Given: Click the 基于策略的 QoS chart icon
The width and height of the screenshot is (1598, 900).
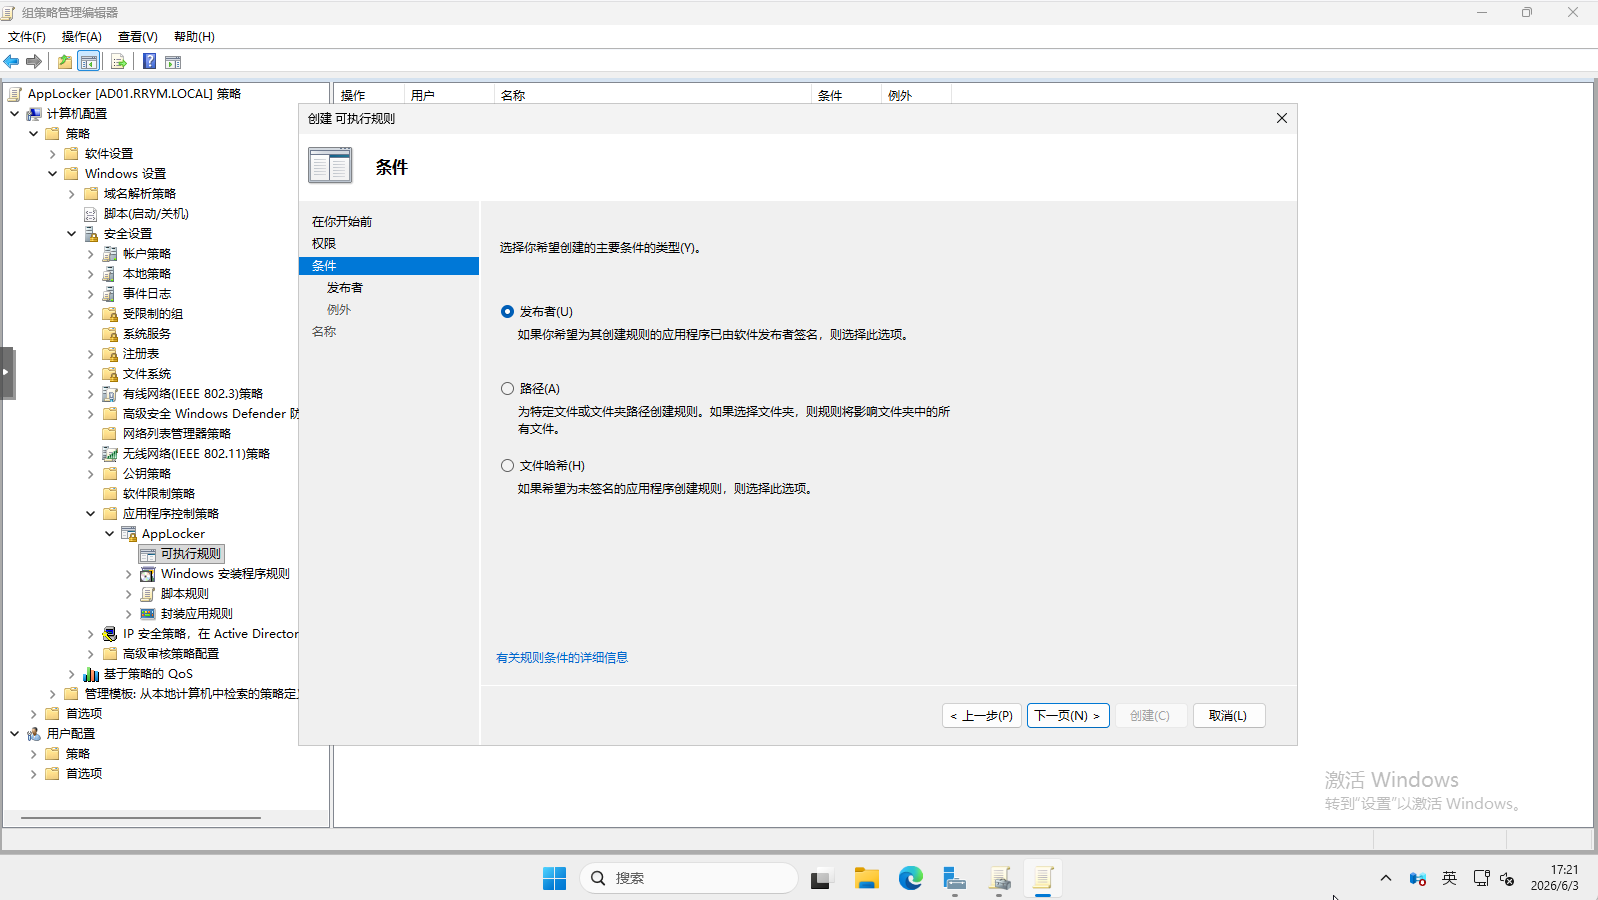Looking at the screenshot, I should [91, 674].
